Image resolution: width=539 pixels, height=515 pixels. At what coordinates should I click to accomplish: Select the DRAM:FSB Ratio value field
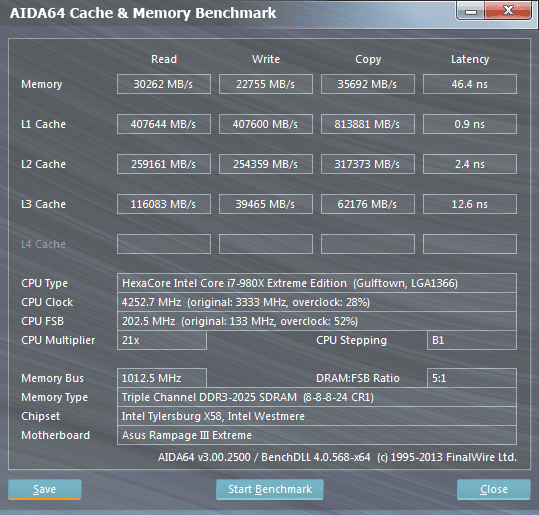click(472, 378)
